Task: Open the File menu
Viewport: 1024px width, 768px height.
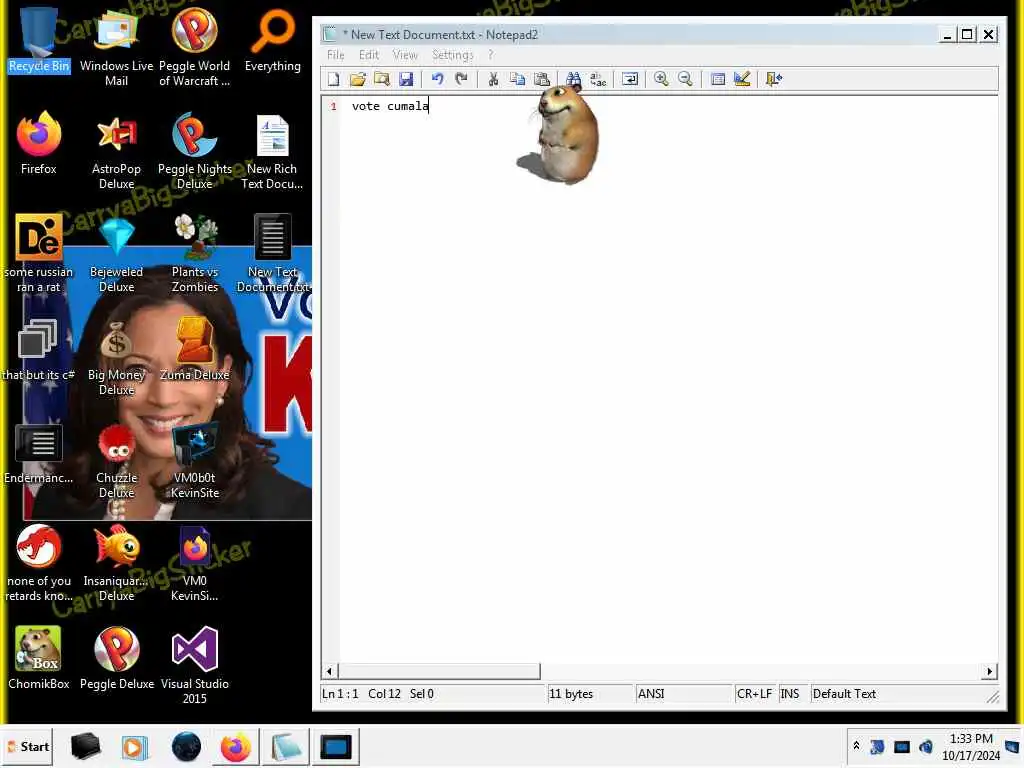Action: point(336,55)
